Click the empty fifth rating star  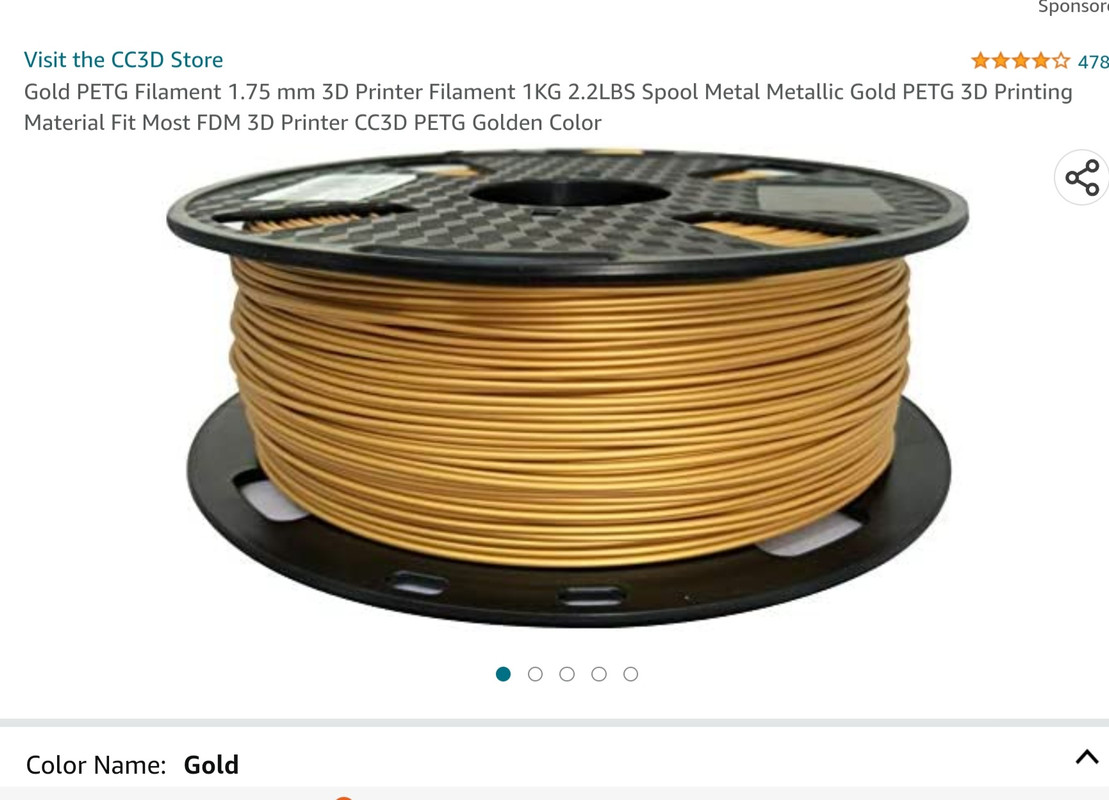coord(1060,61)
